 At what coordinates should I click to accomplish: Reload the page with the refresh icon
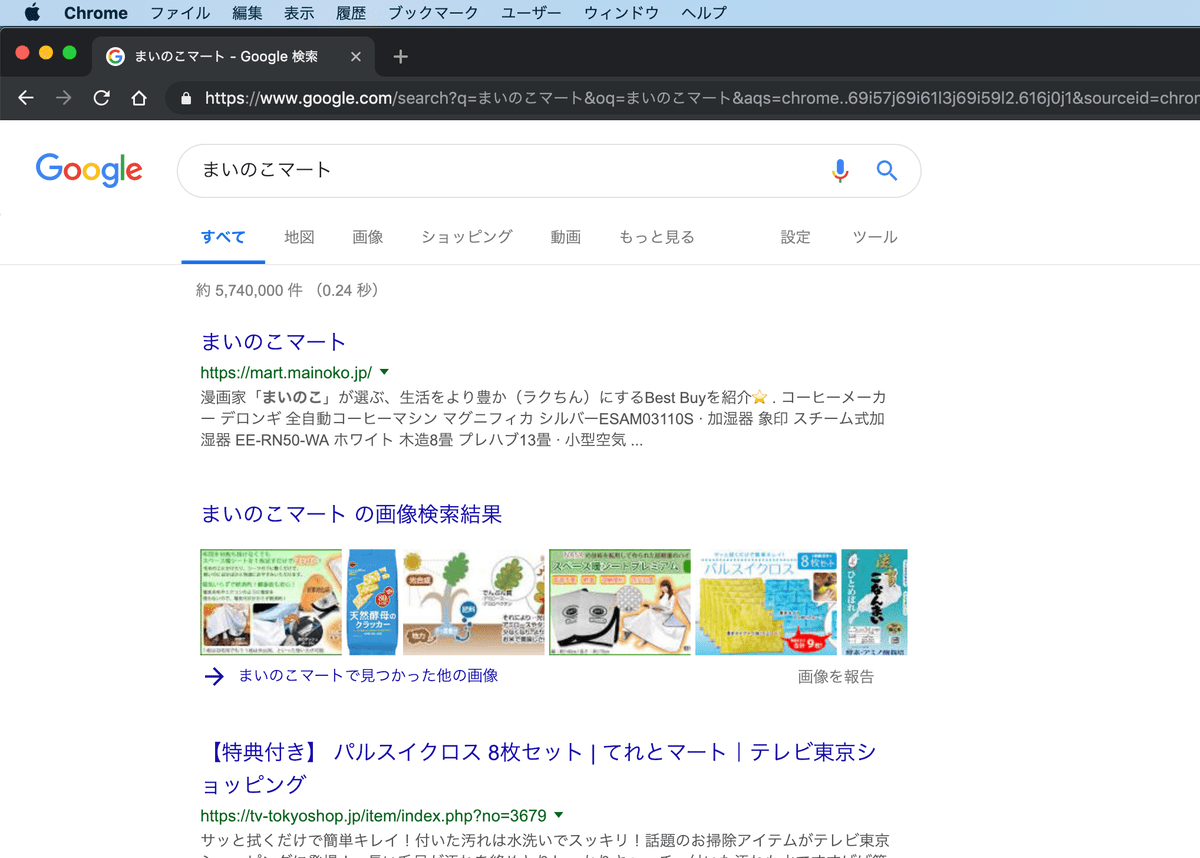[100, 99]
